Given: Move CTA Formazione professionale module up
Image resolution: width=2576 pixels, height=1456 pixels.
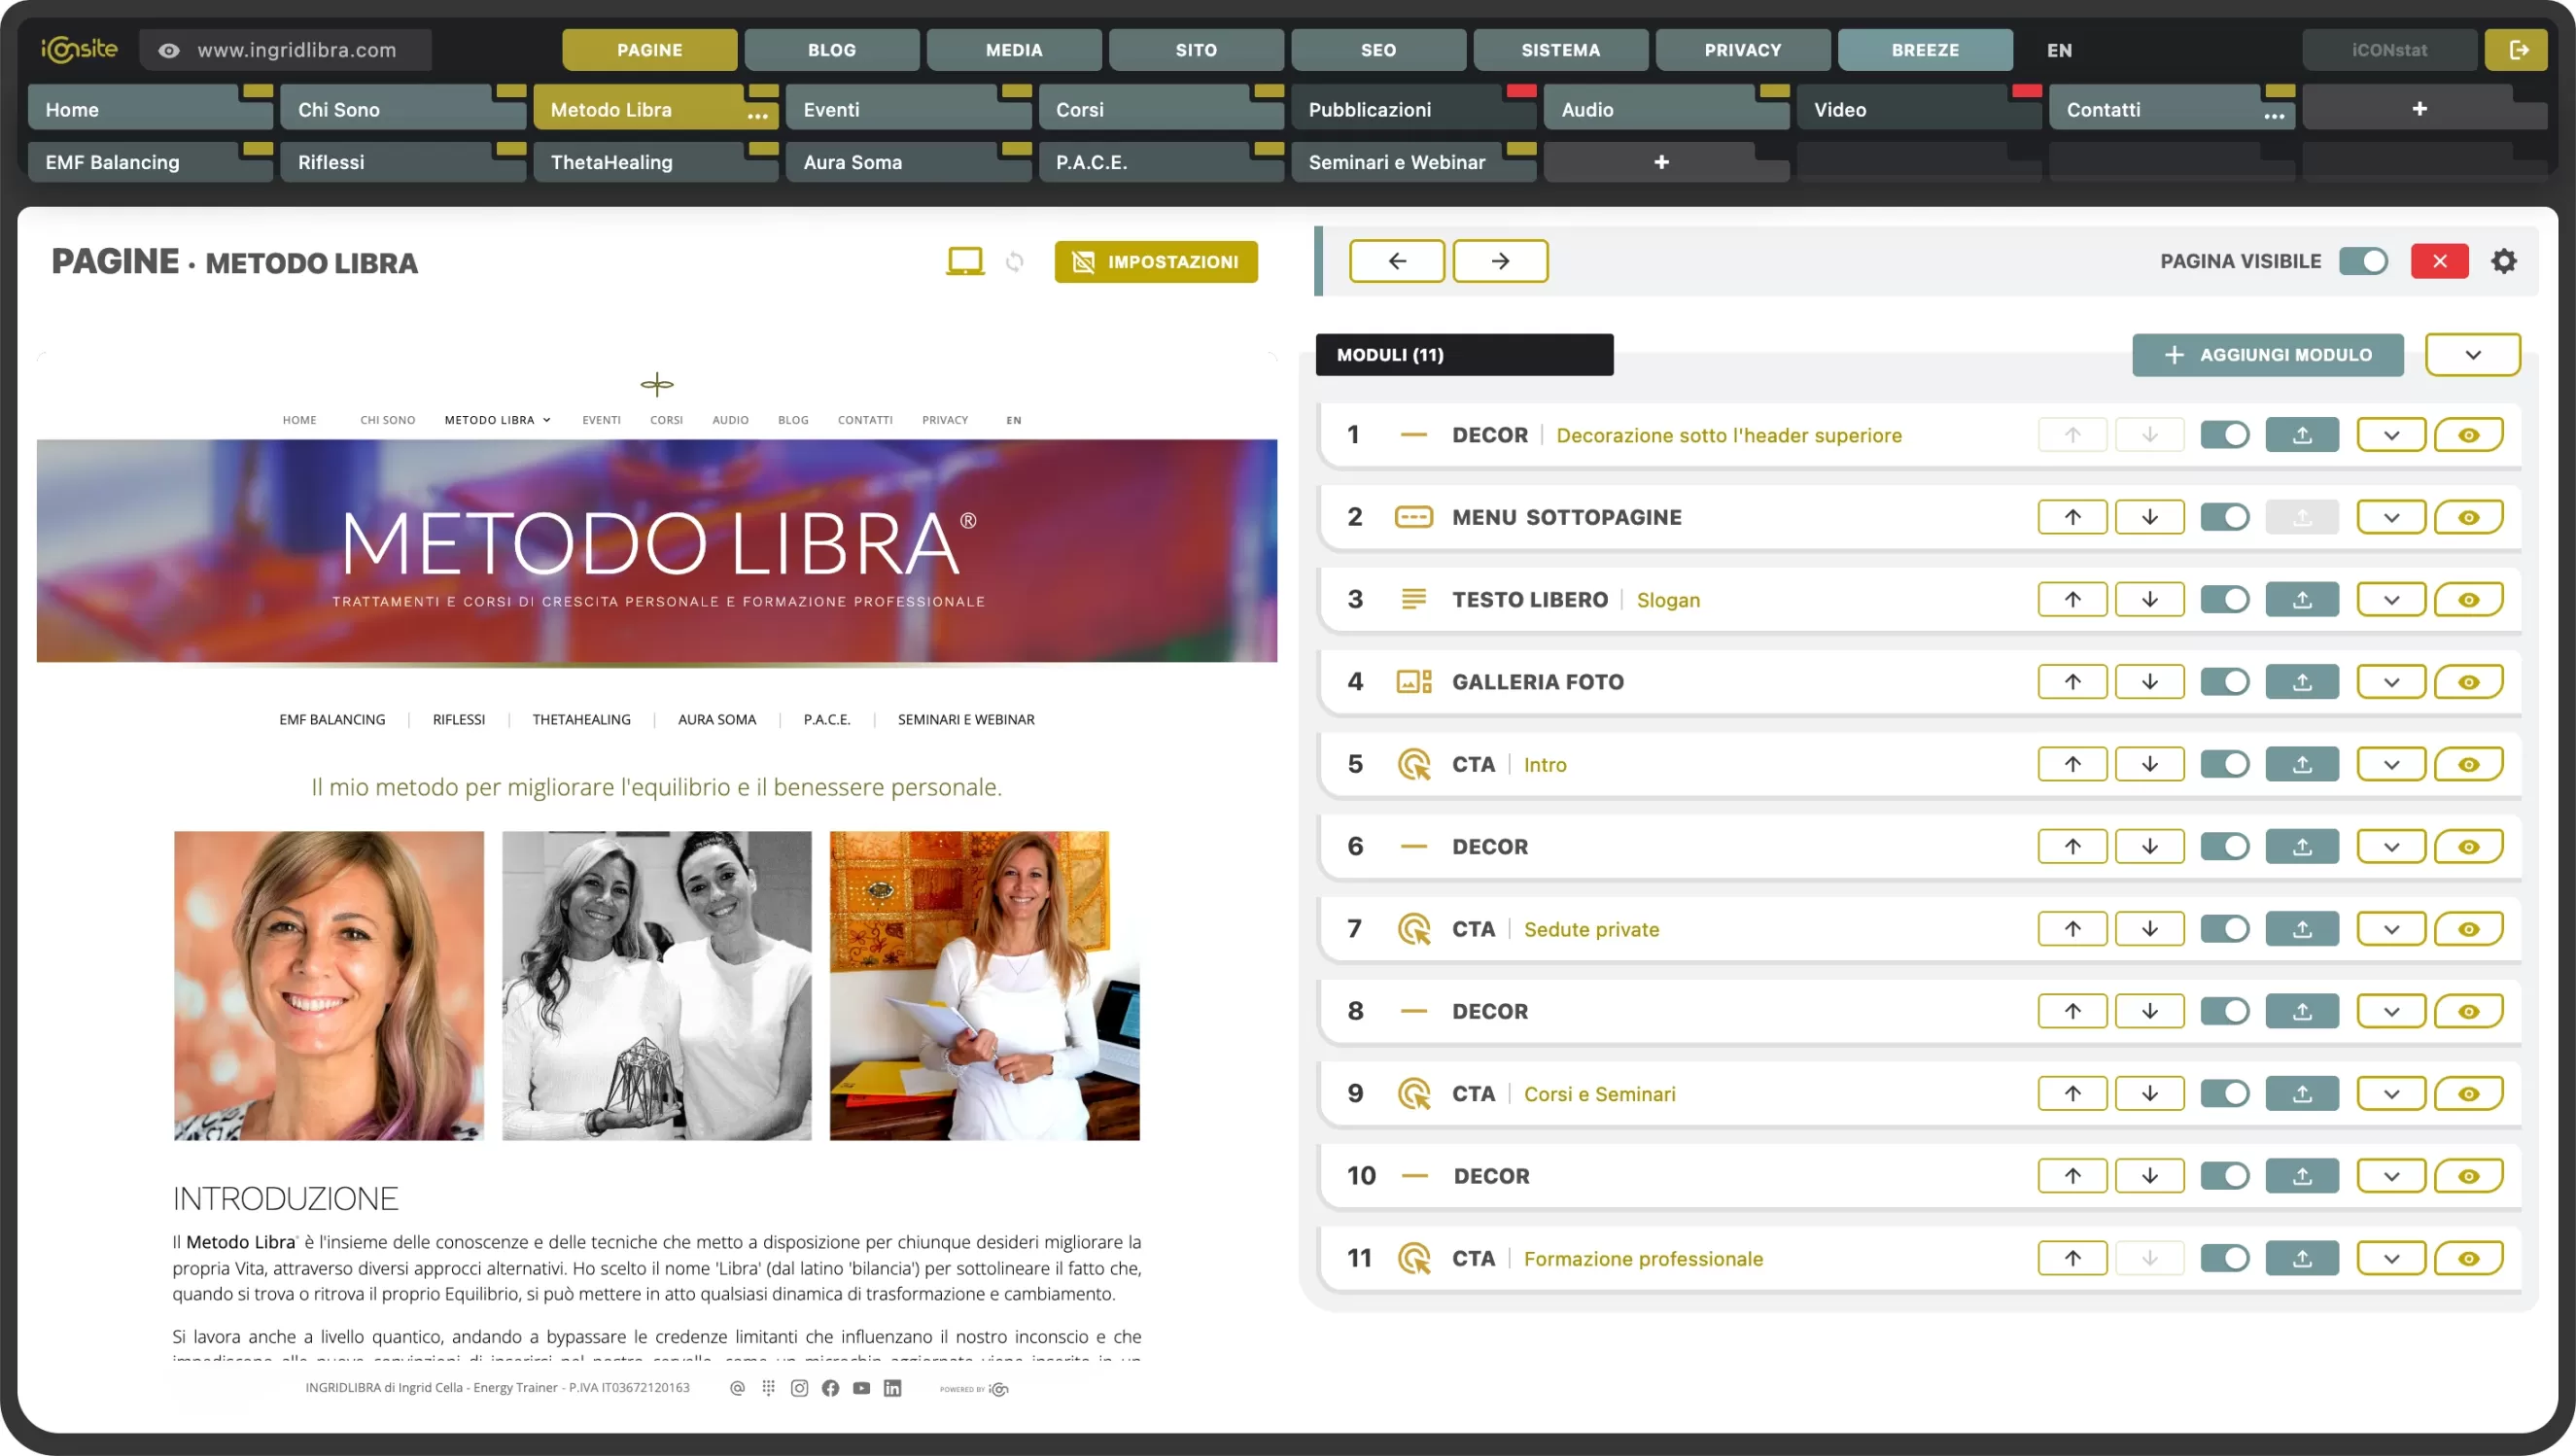Looking at the screenshot, I should tap(2073, 1258).
